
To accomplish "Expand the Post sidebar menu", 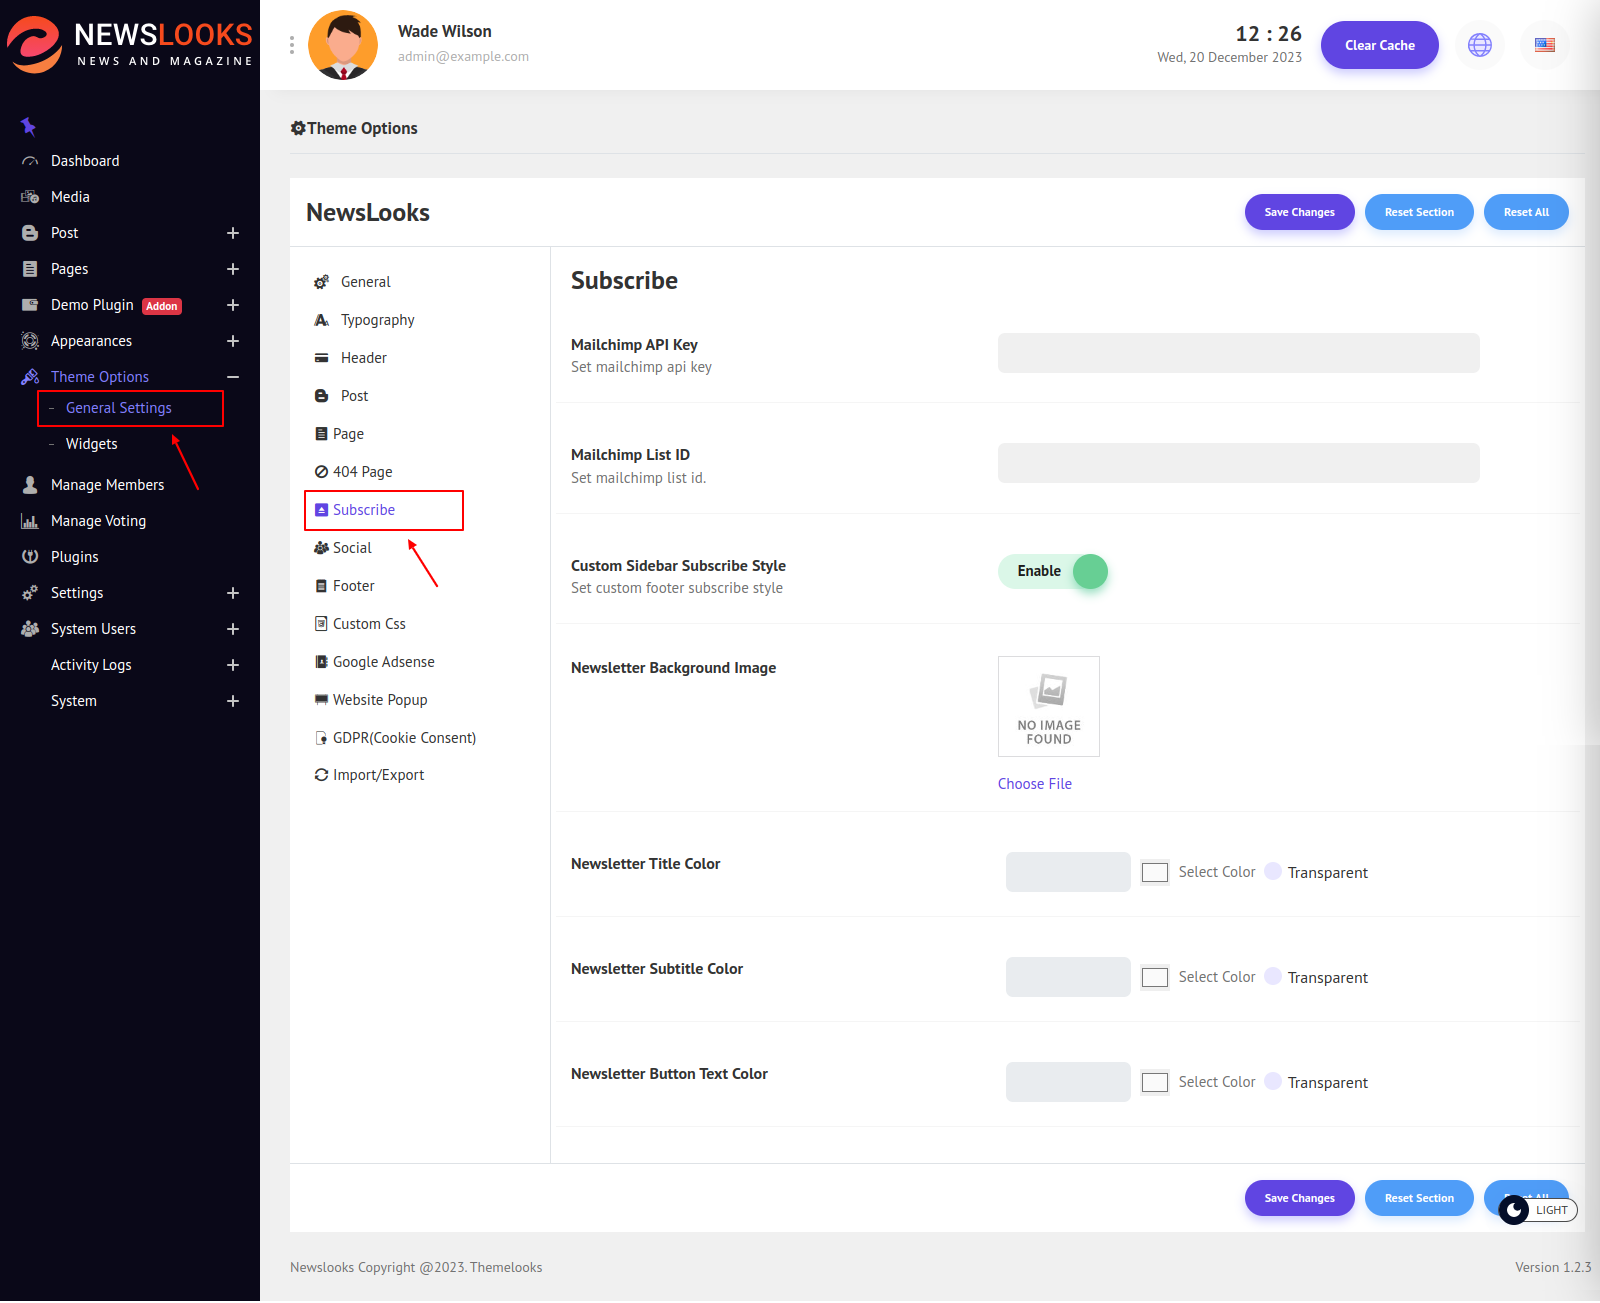I will click(232, 233).
